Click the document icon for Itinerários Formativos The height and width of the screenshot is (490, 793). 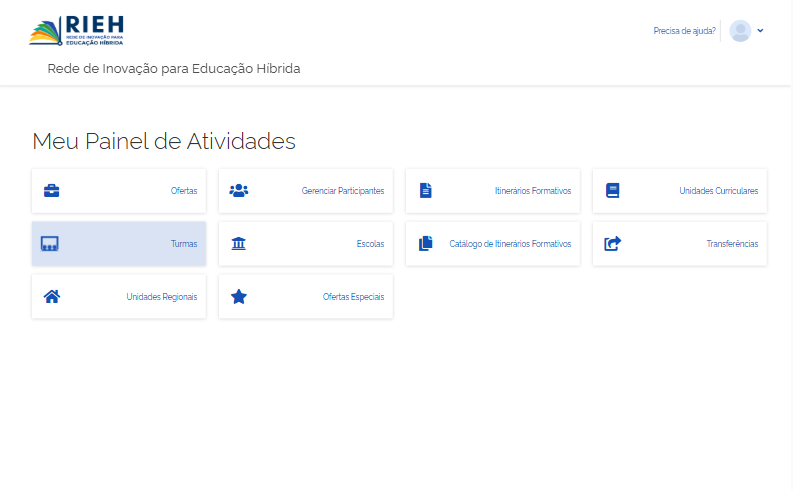[425, 191]
